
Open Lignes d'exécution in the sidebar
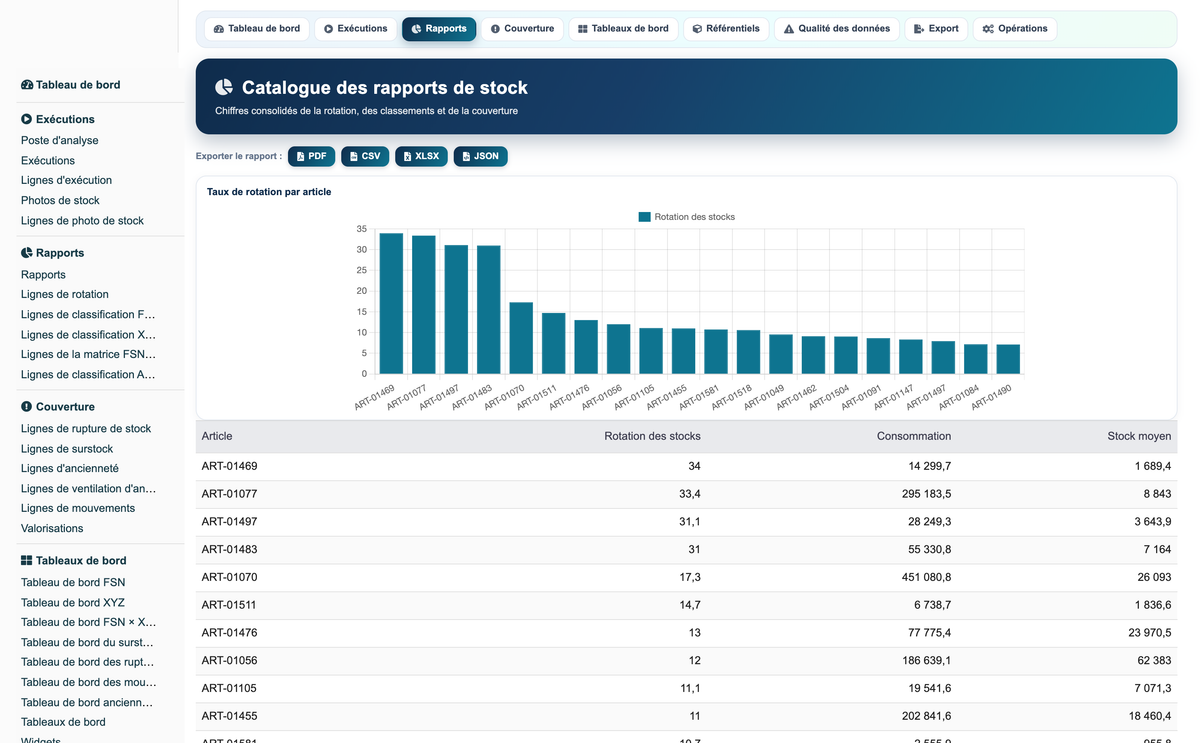click(66, 181)
